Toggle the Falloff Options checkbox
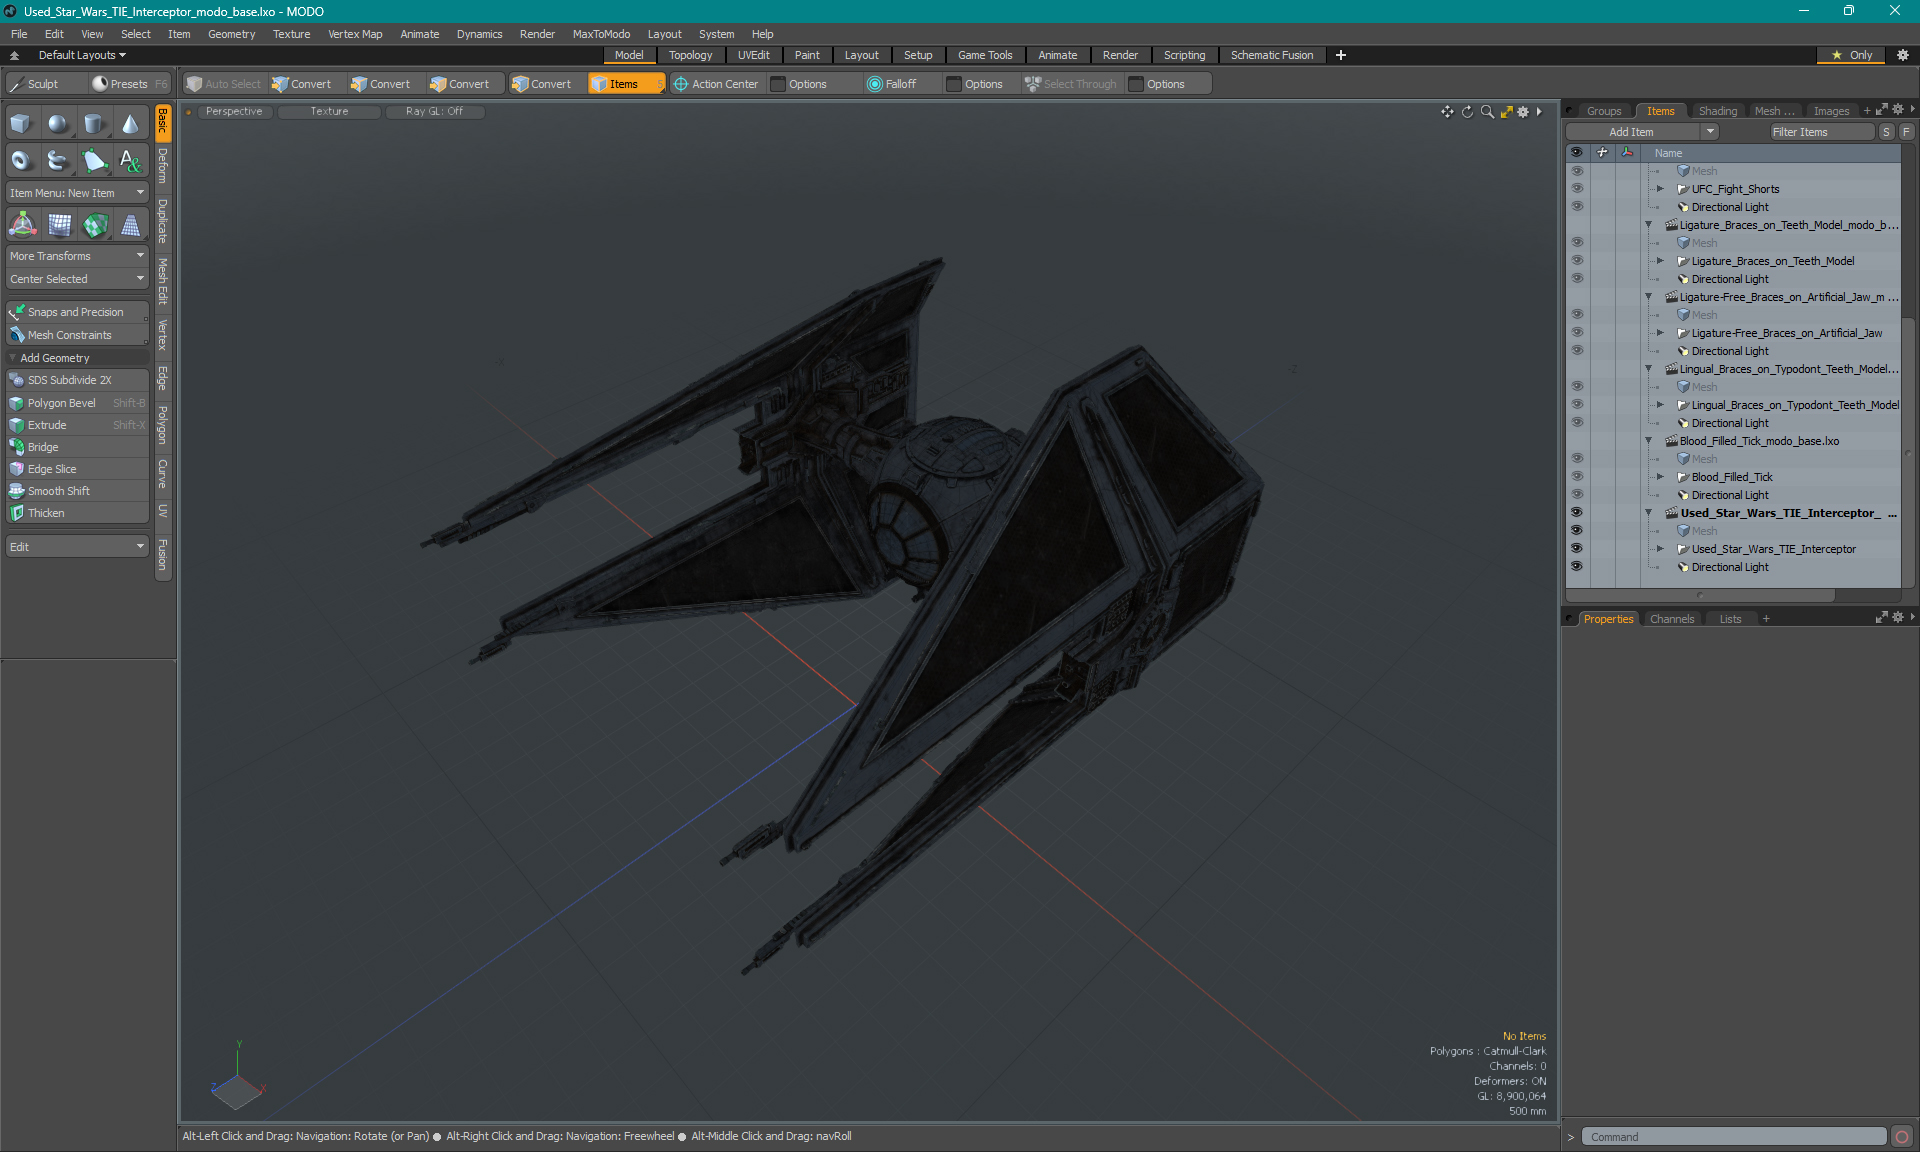Image resolution: width=1920 pixels, height=1152 pixels. (954, 84)
